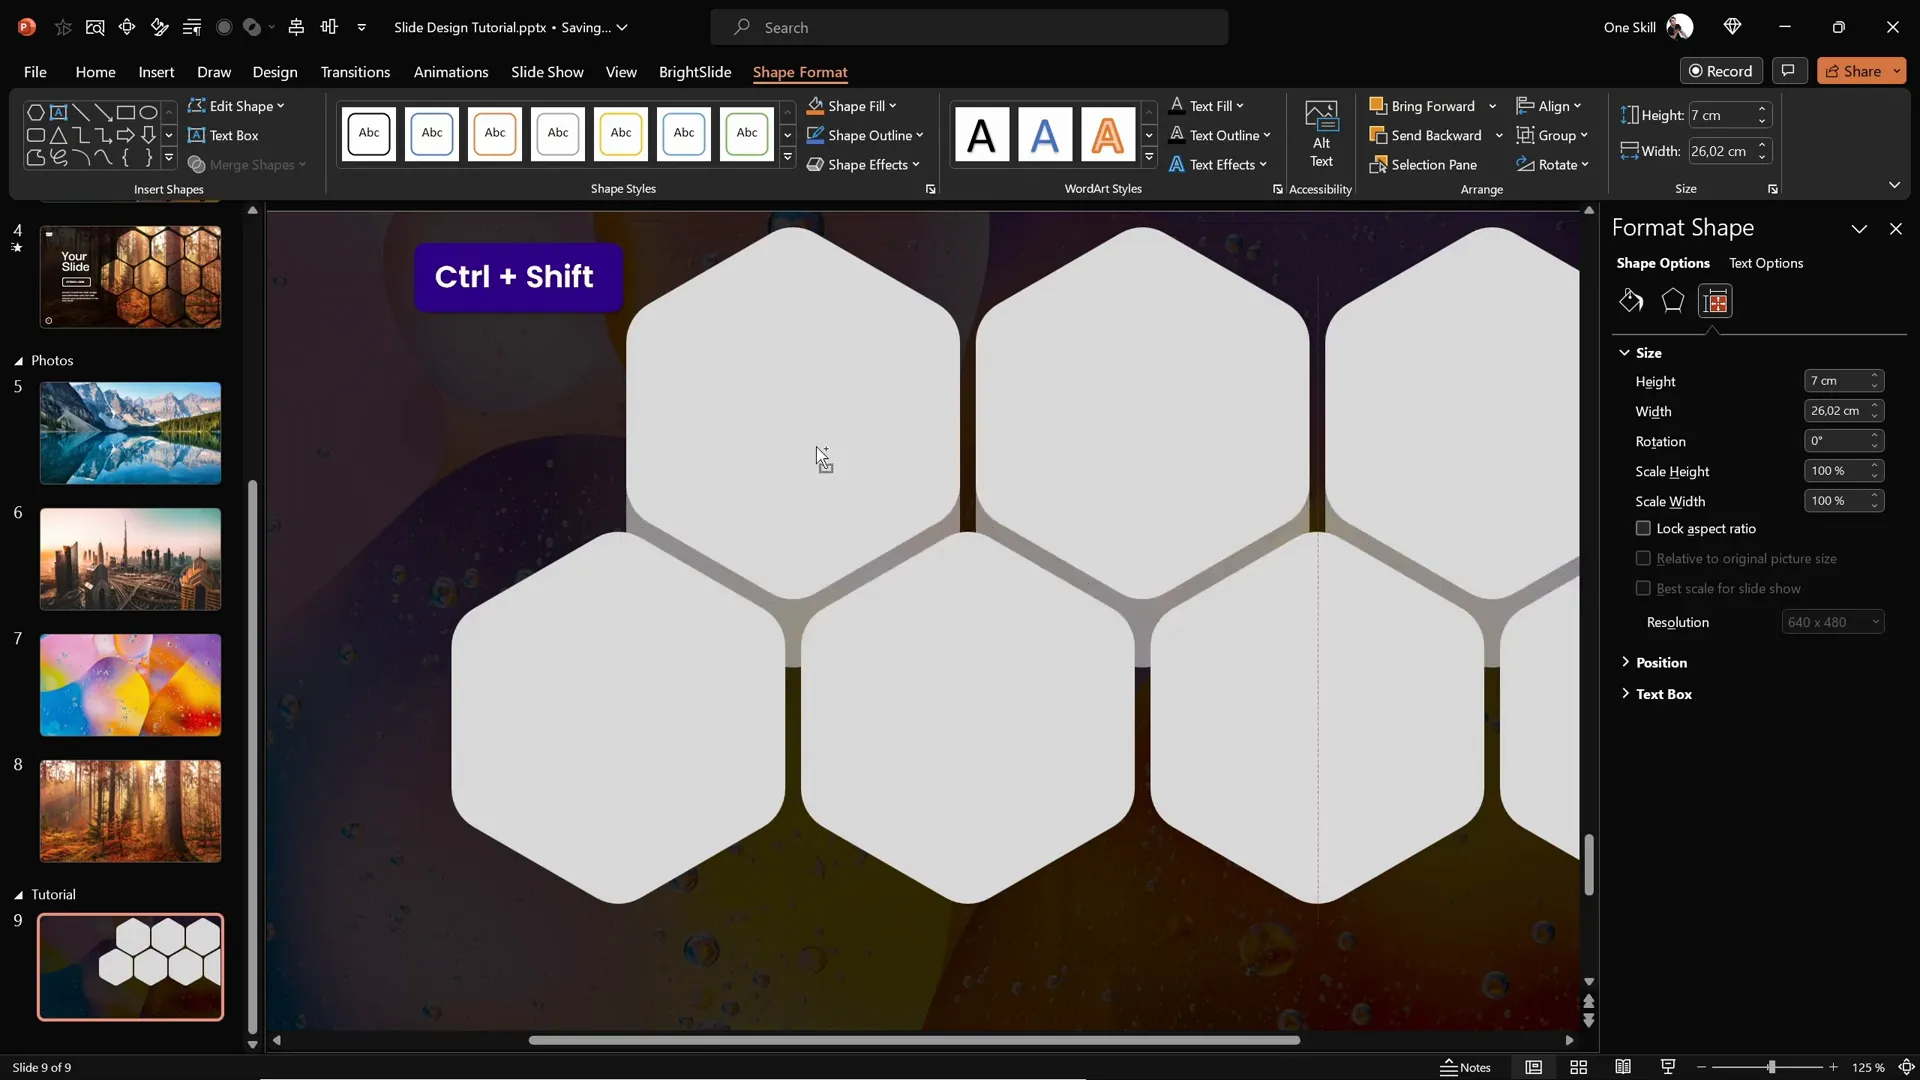Select slide 8 thumbnail in Tutorial section

point(130,810)
